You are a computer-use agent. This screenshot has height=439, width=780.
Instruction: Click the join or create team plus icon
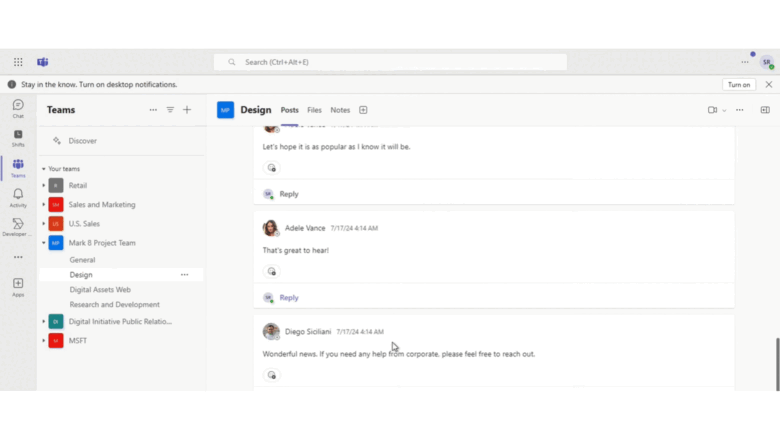(x=187, y=110)
